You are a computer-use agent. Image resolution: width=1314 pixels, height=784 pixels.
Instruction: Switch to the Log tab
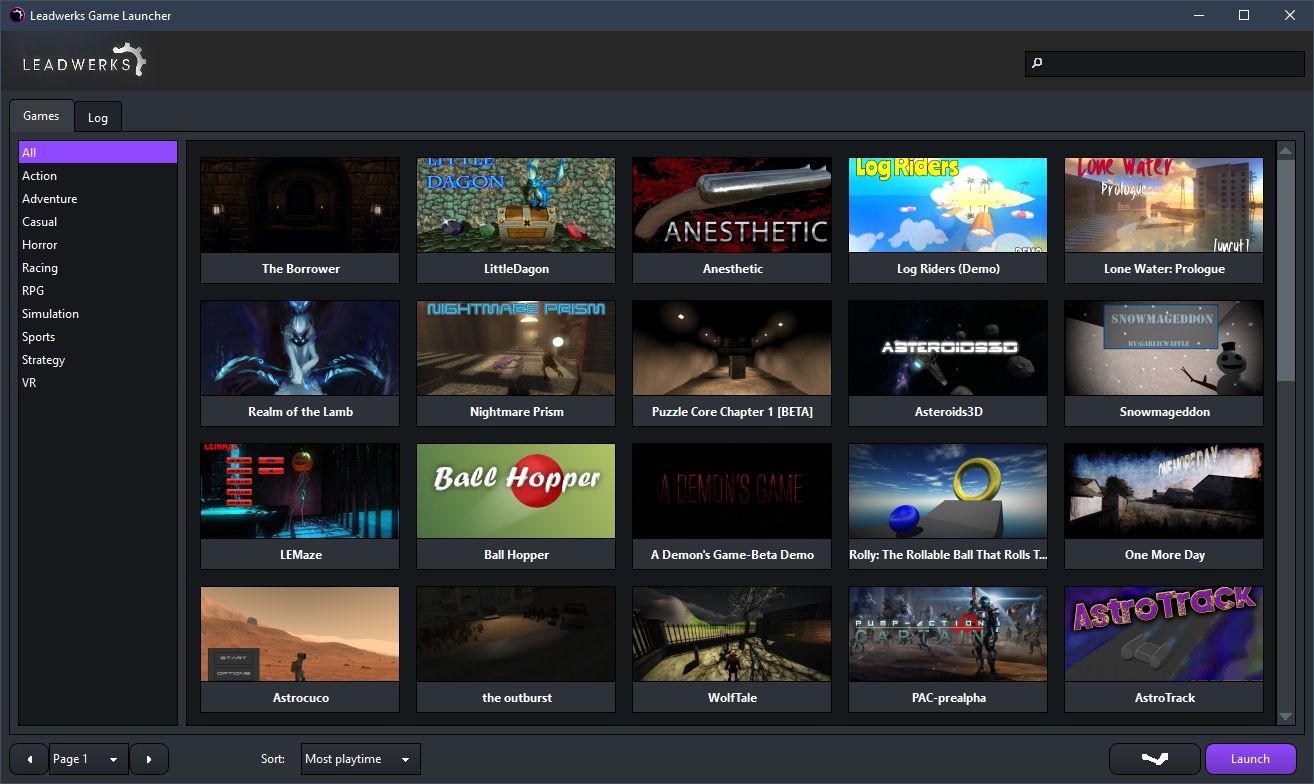click(98, 117)
